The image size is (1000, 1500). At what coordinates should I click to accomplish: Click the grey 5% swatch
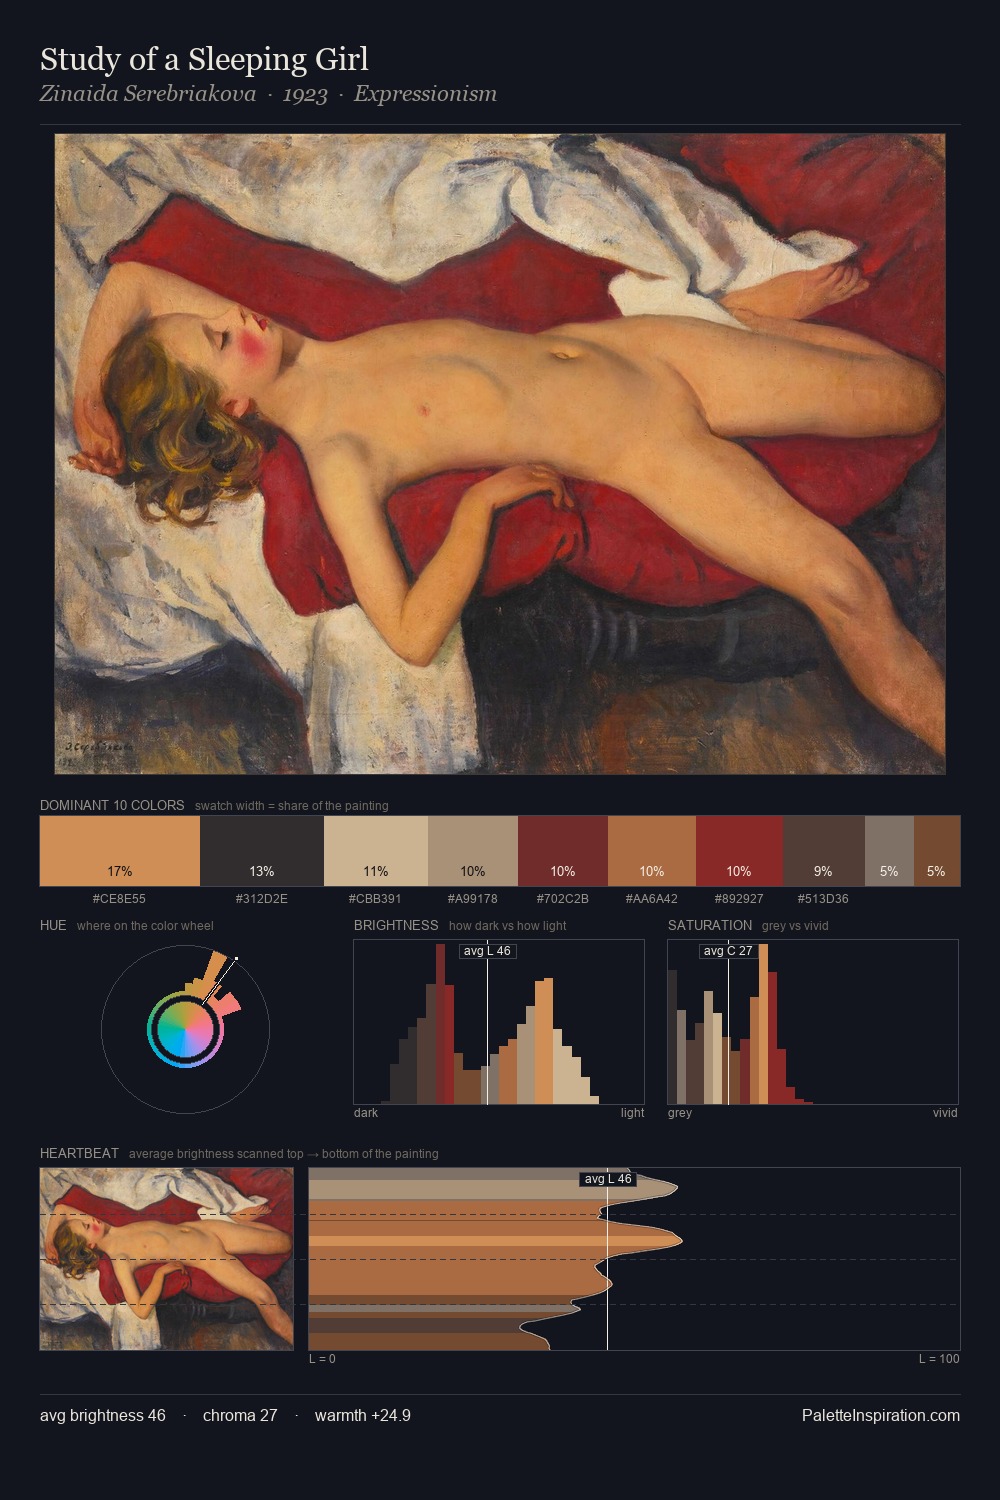coord(889,851)
